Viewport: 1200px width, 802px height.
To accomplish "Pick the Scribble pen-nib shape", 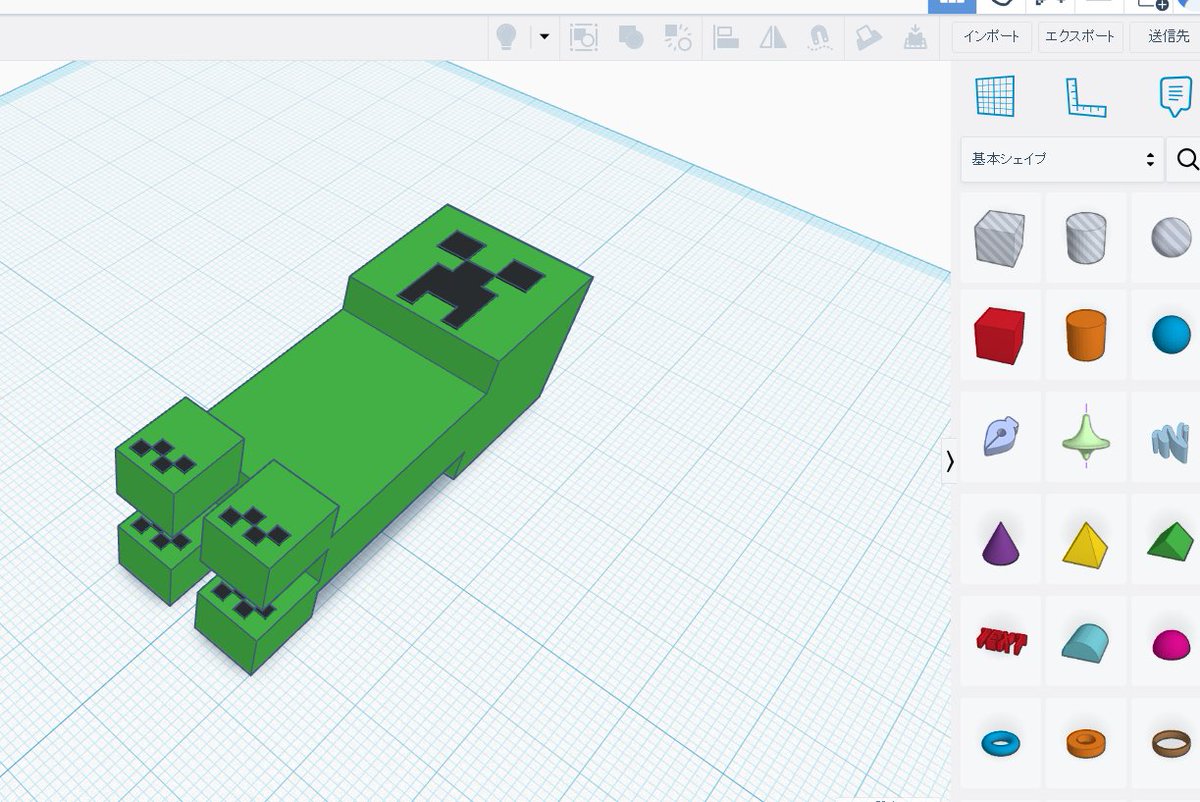I will pyautogui.click(x=1000, y=438).
